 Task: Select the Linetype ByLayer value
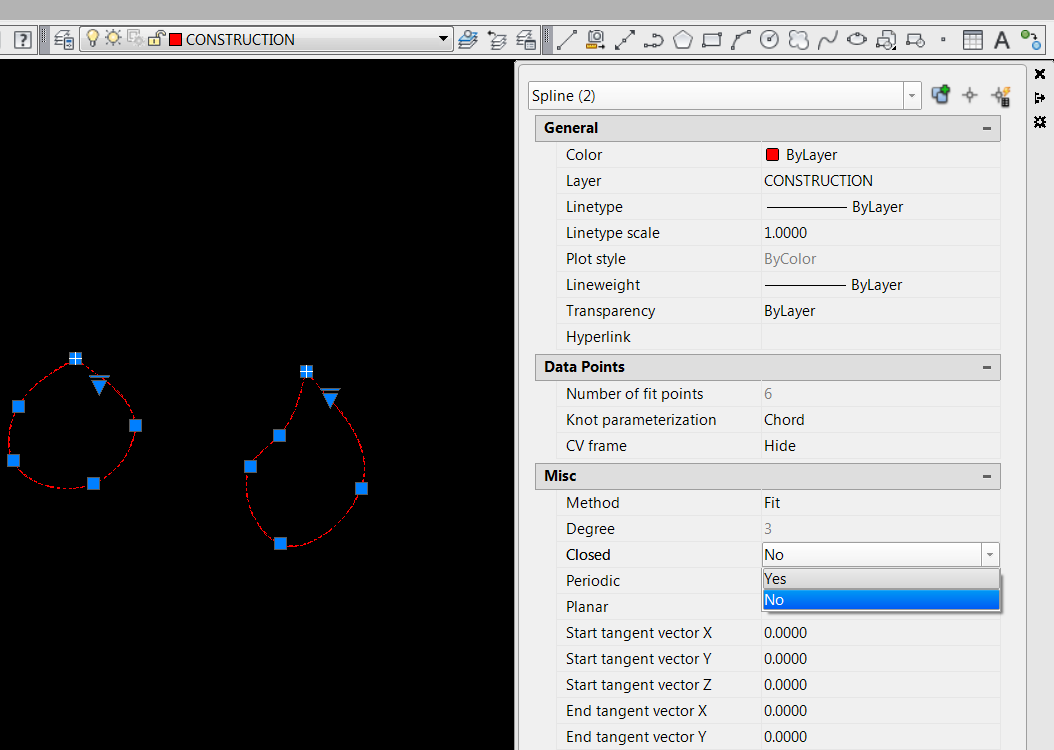881,206
